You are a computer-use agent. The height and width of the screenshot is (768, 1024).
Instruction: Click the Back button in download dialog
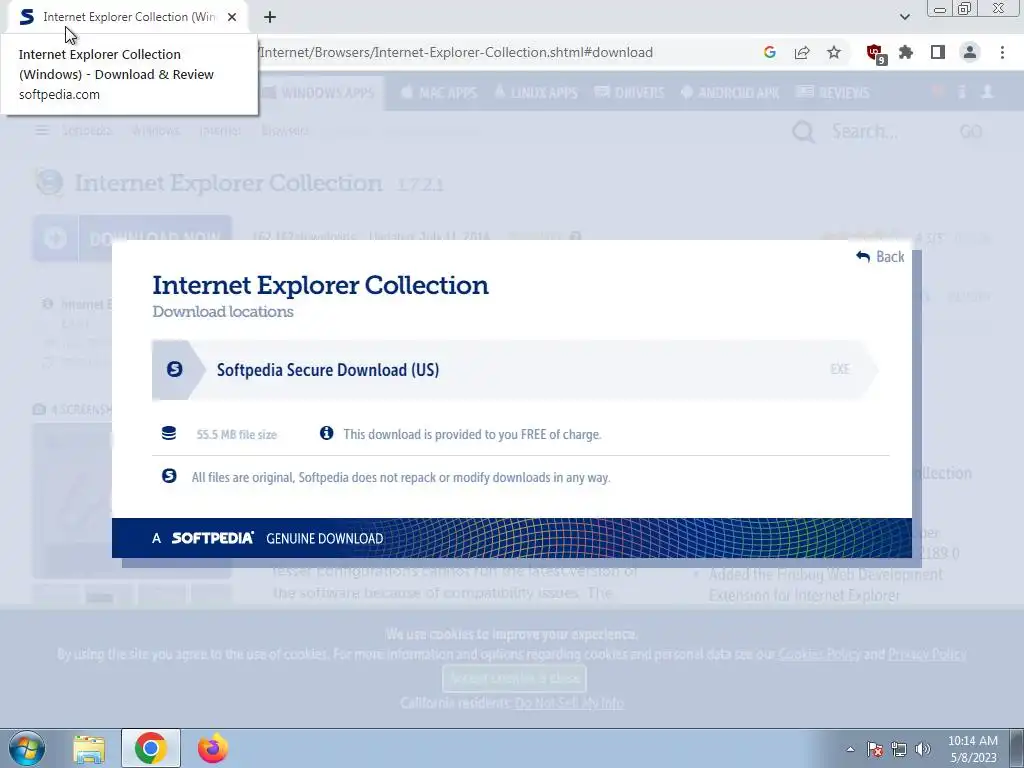(x=880, y=257)
